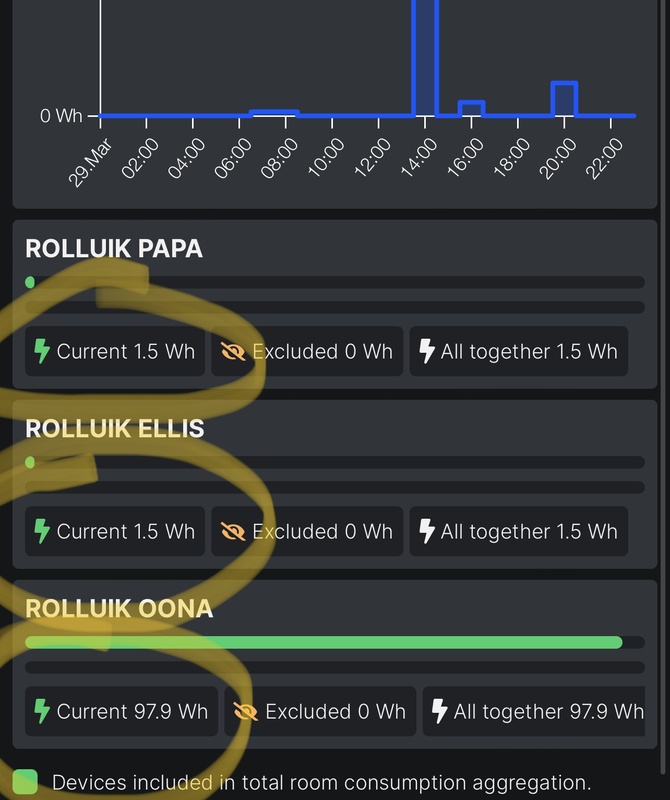Screen dimensions: 670x800
Task: Click the 20:00 bar in the chart
Action: pyautogui.click(x=564, y=100)
